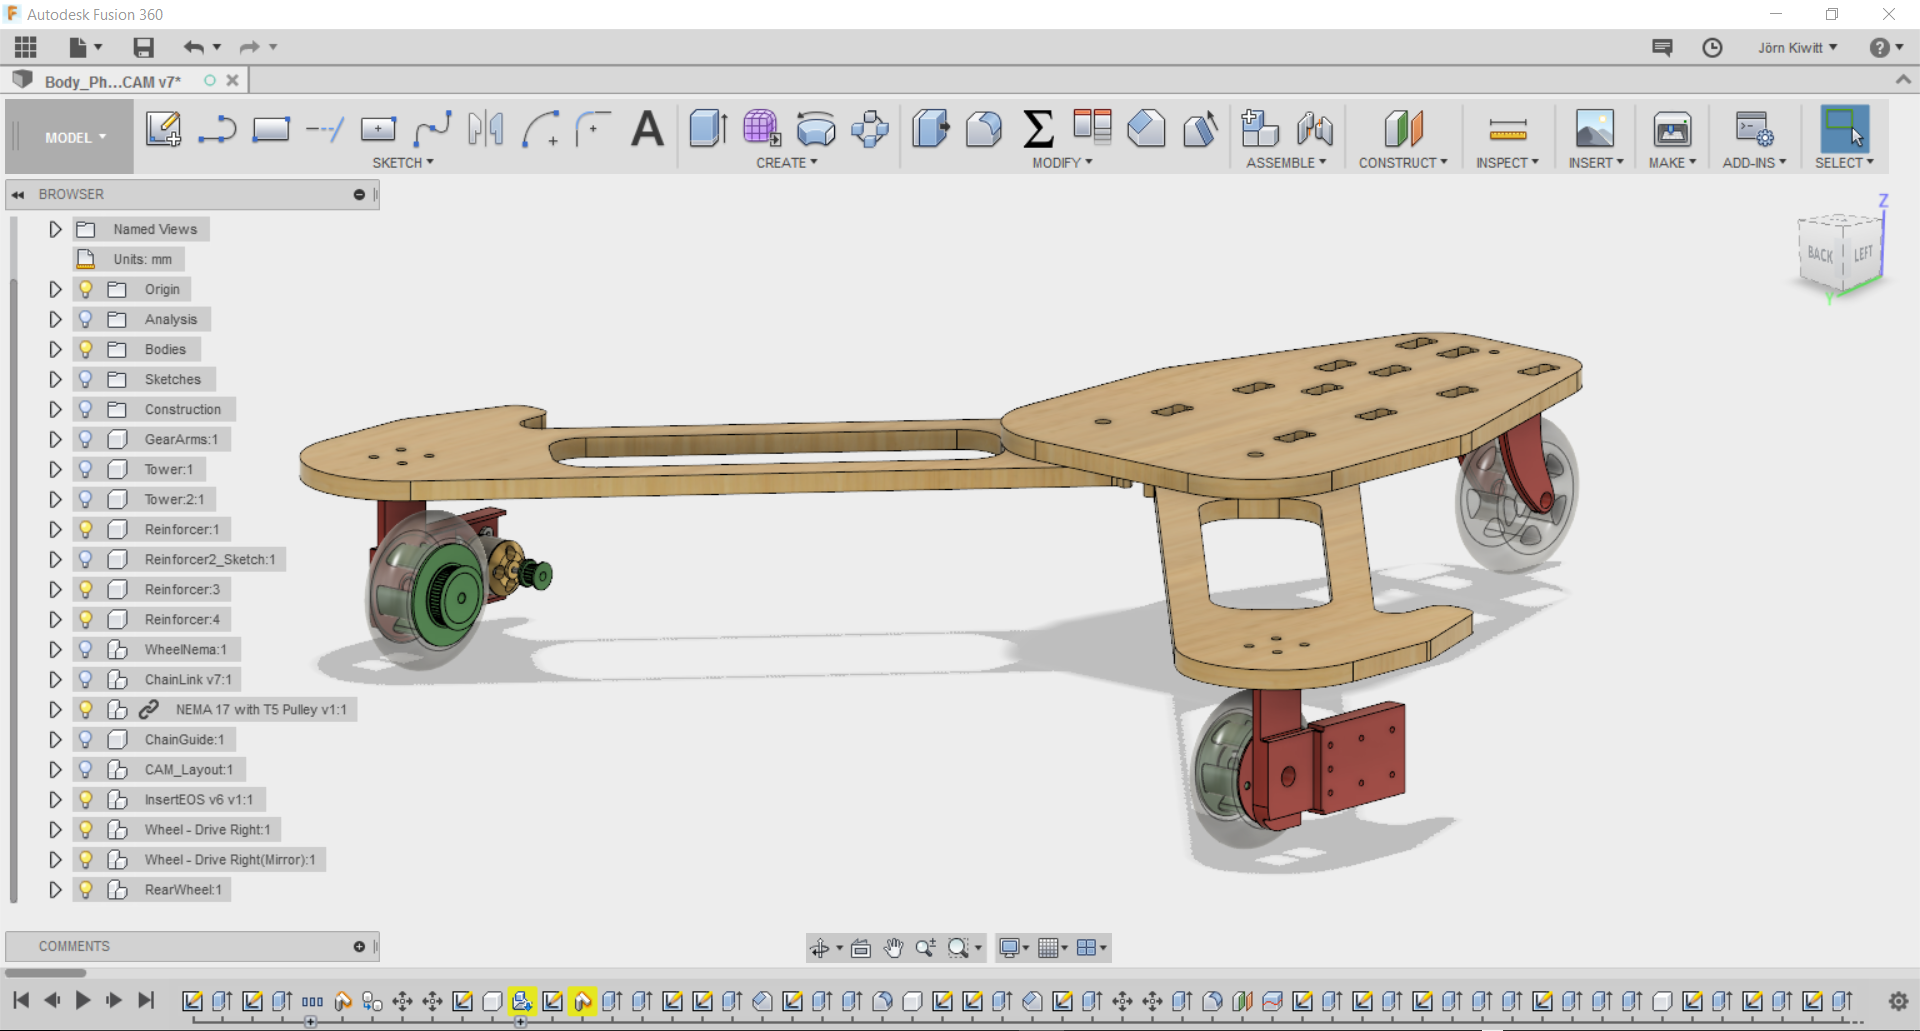This screenshot has height=1031, width=1920.
Task: Save the document with the disk icon
Action: point(144,47)
